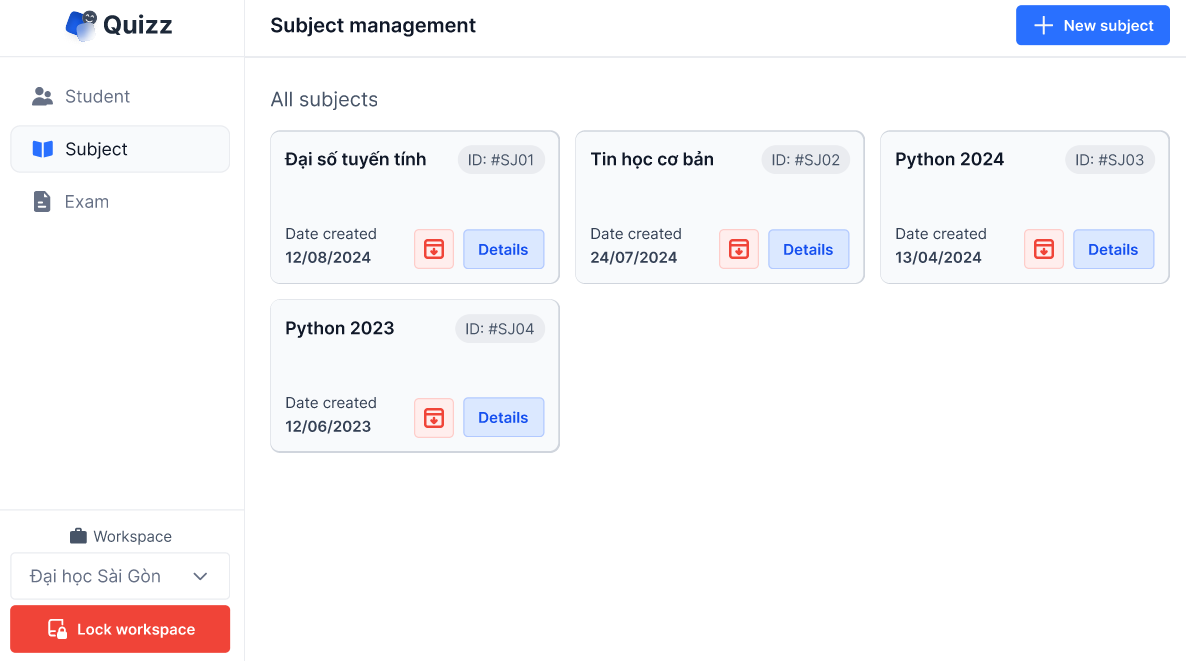This screenshot has height=661, width=1186.
Task: Click the Workspace briefcase icon
Action: (78, 537)
